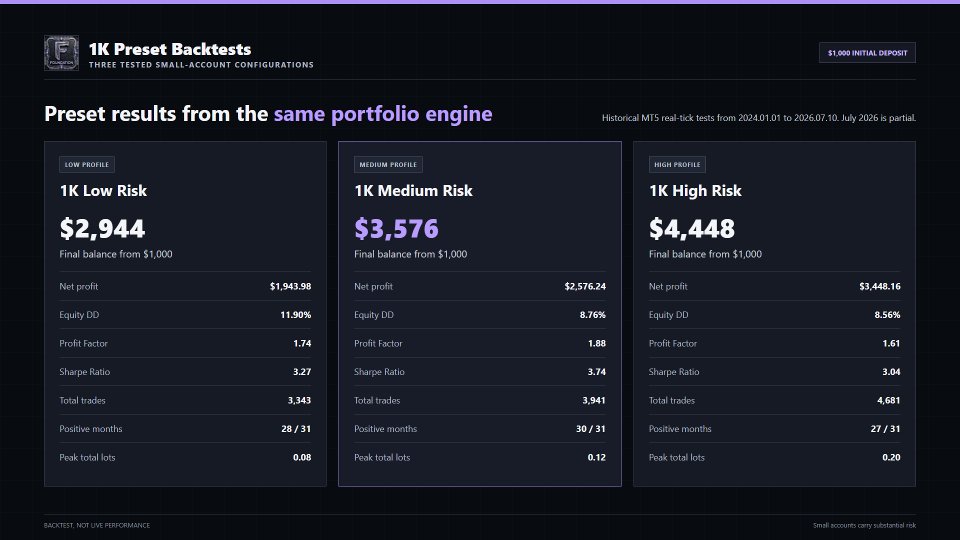Screen dimensions: 960x540
Task: Click High Risk Peak total lots 0.20
Action: click(x=891, y=457)
